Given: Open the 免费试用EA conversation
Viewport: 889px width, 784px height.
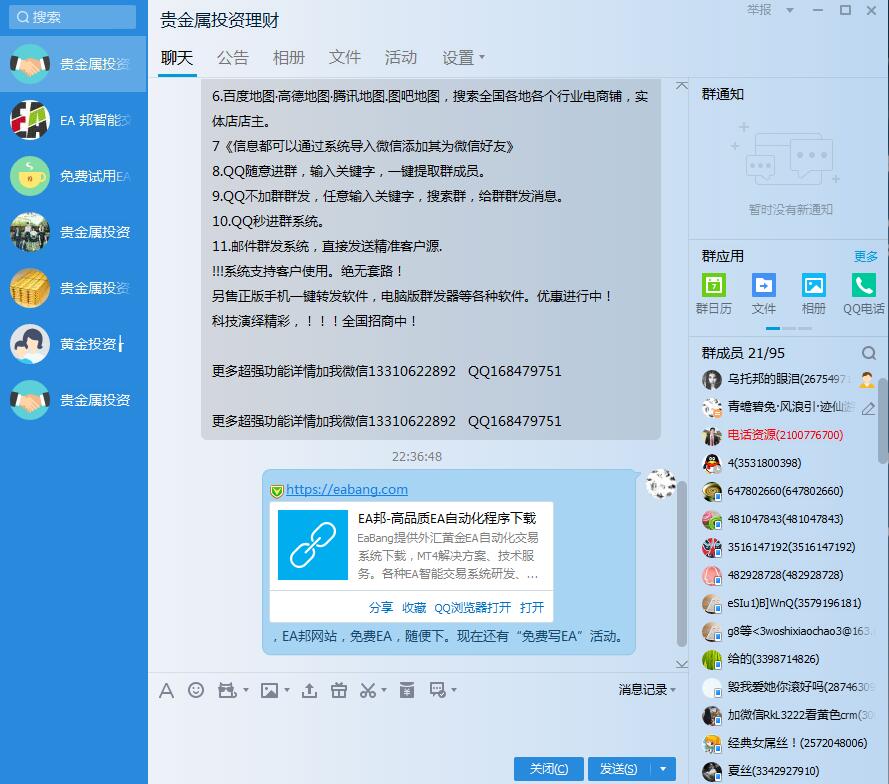Looking at the screenshot, I should [73, 176].
